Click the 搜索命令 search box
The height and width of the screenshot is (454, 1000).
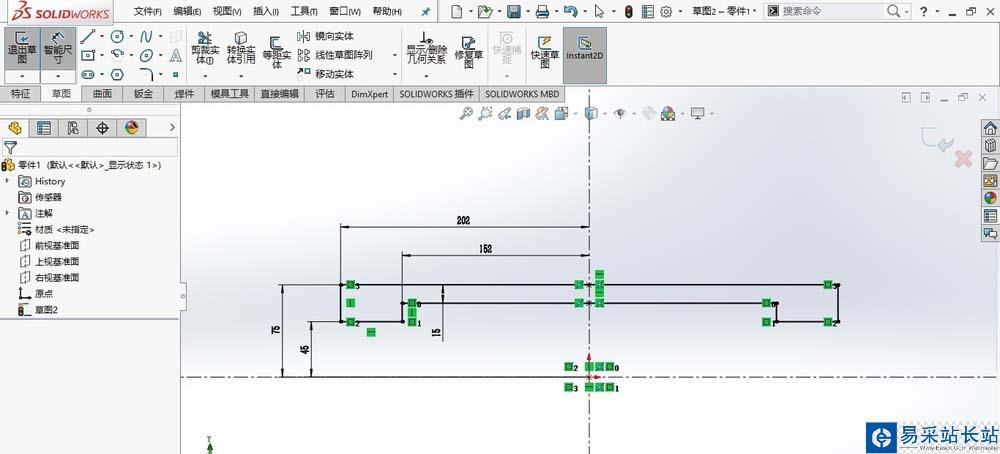[834, 11]
